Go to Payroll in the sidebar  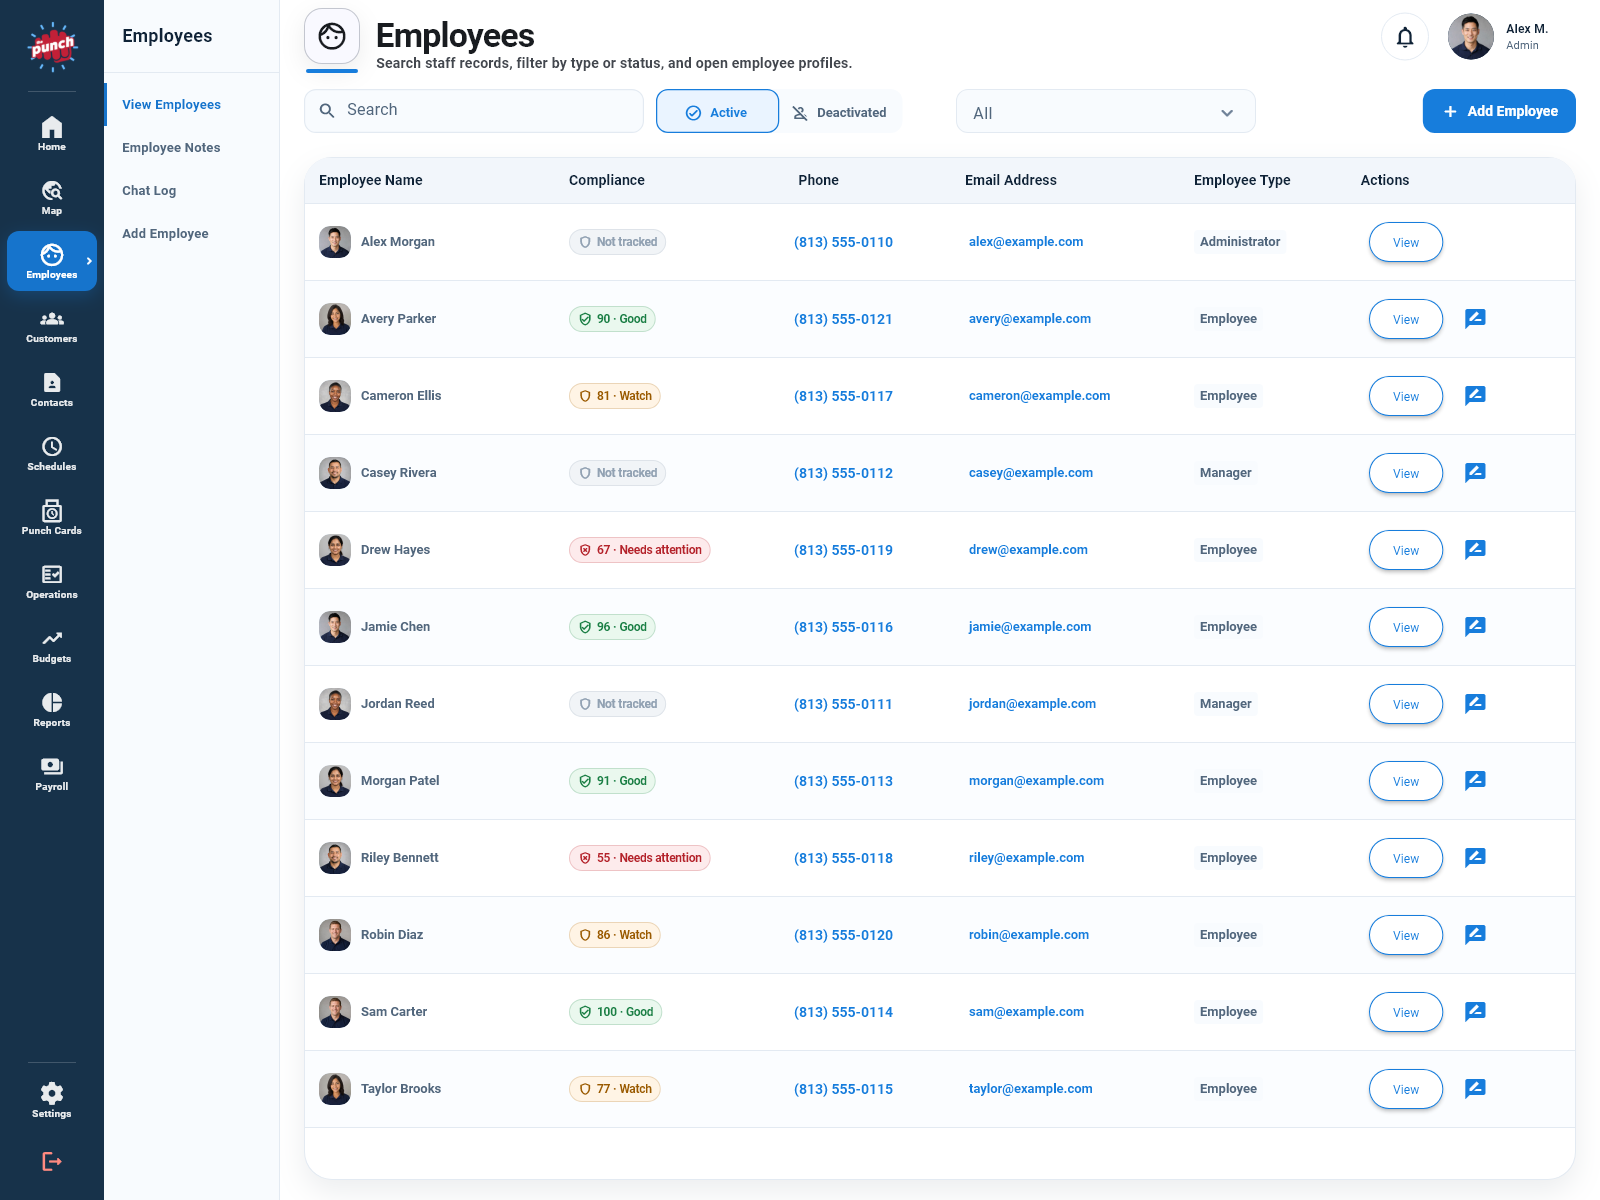click(52, 774)
